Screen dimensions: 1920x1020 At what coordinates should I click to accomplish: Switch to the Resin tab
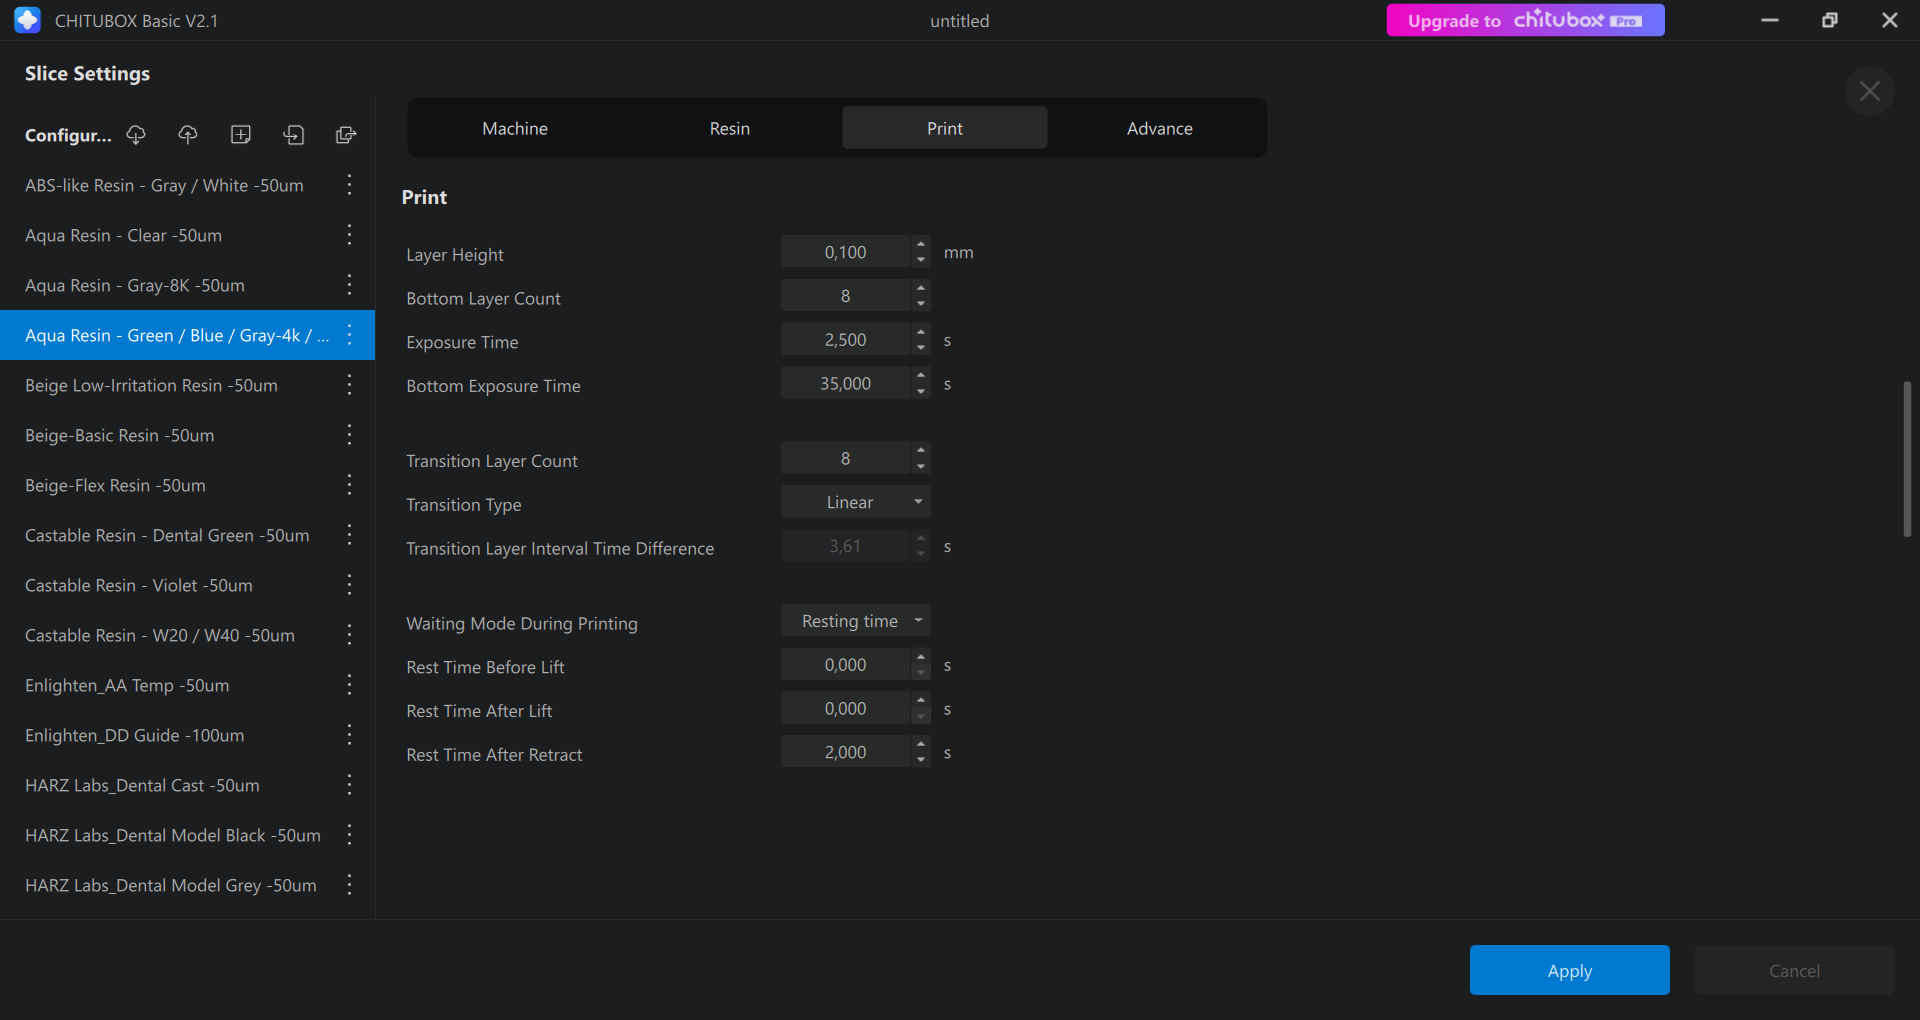tap(730, 128)
